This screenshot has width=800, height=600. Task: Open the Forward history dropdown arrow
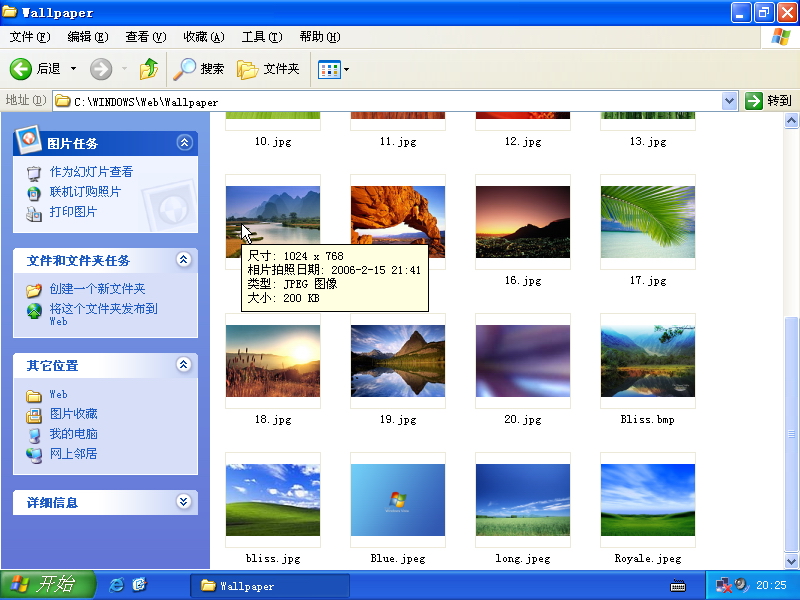click(124, 68)
